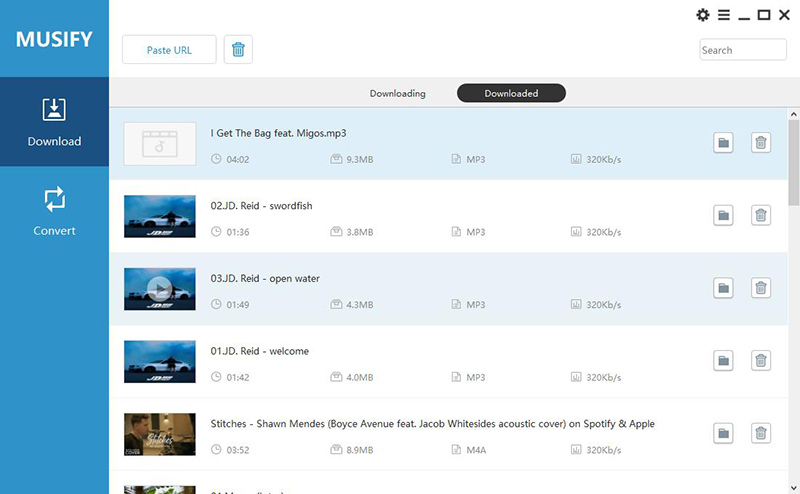This screenshot has height=494, width=800.
Task: Click the Paste URL button
Action: [x=169, y=50]
